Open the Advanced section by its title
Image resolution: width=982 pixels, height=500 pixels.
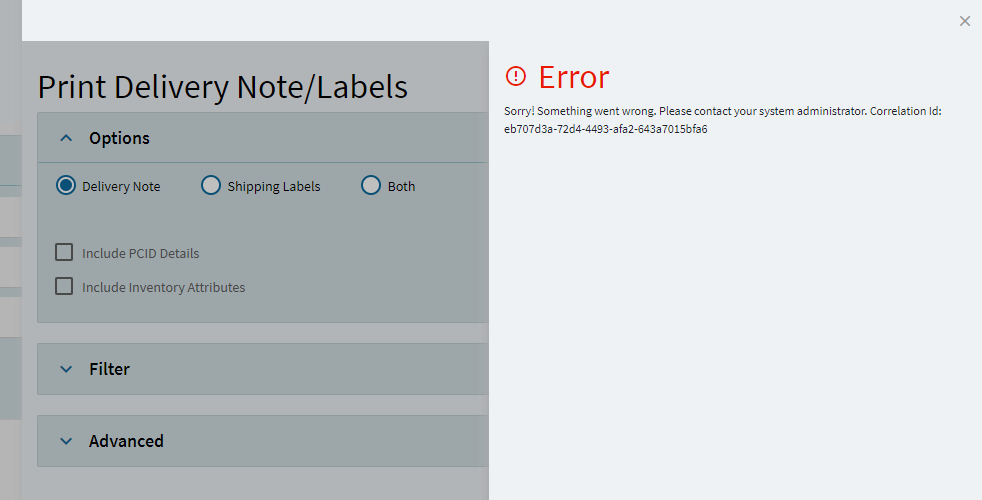(x=126, y=441)
